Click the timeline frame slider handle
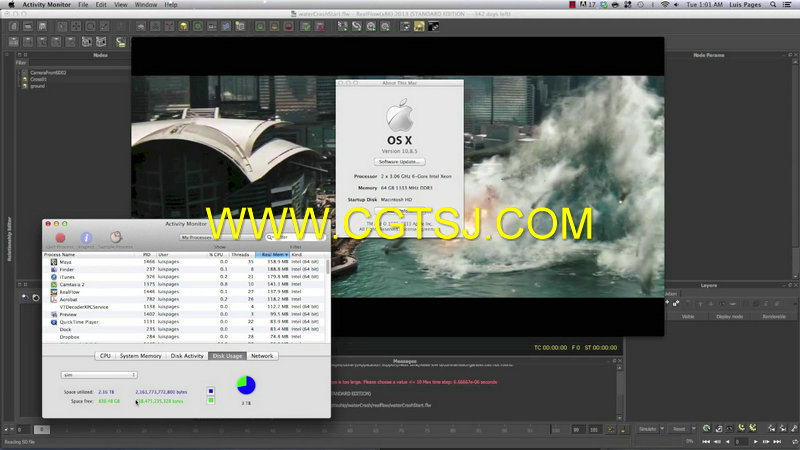This screenshot has height=450, width=800. point(42,430)
